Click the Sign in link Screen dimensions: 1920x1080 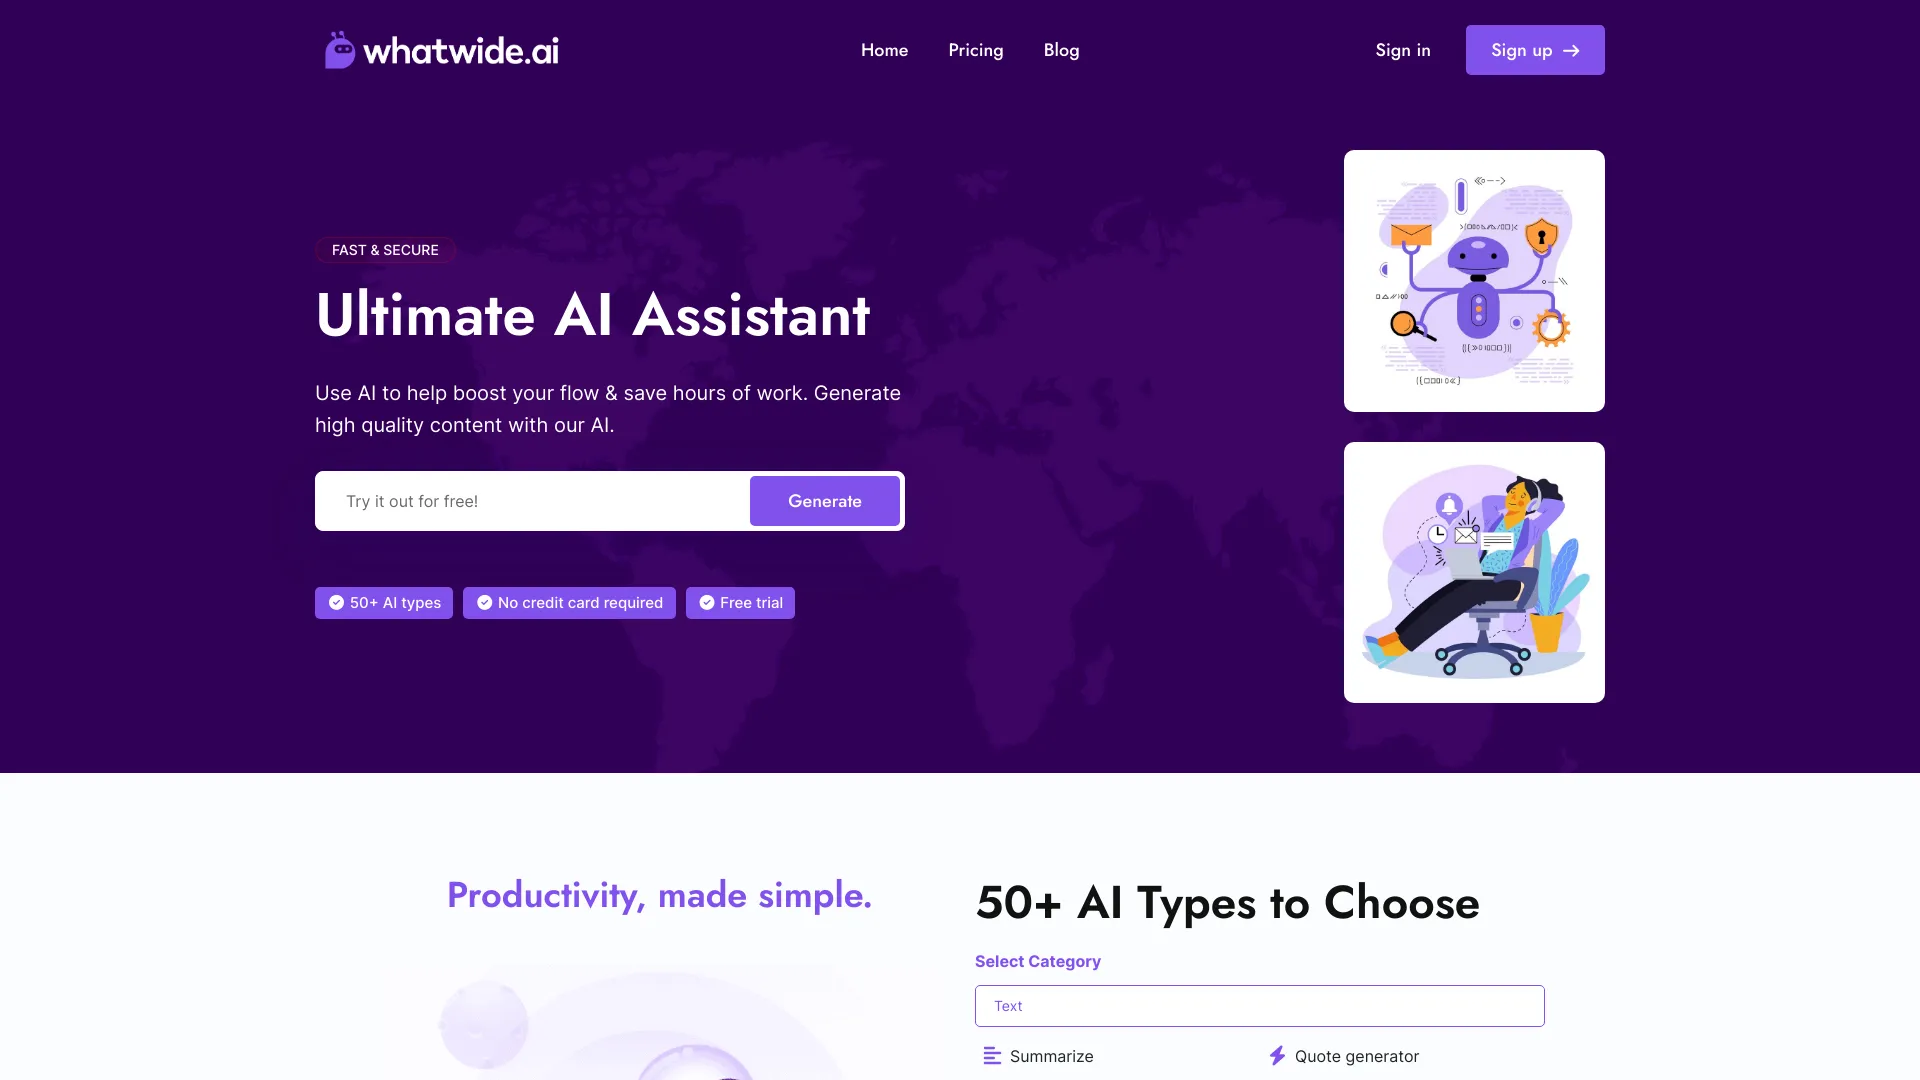point(1403,49)
